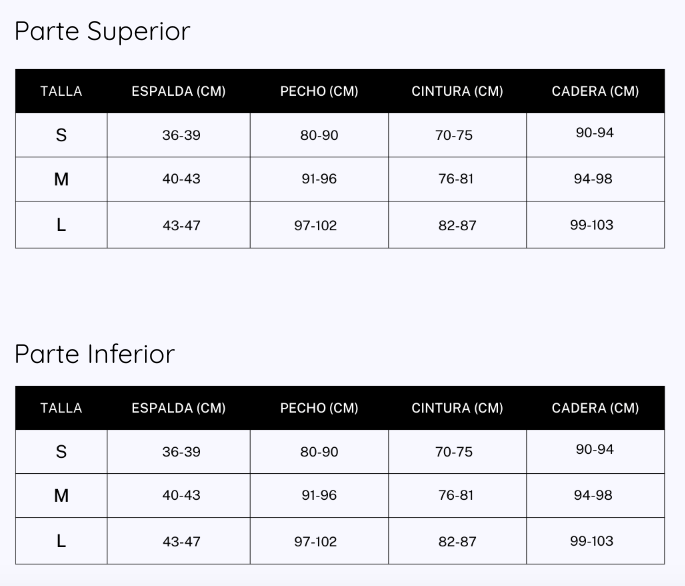Click the Parte Superior heading
The height and width of the screenshot is (586, 685).
(x=102, y=32)
